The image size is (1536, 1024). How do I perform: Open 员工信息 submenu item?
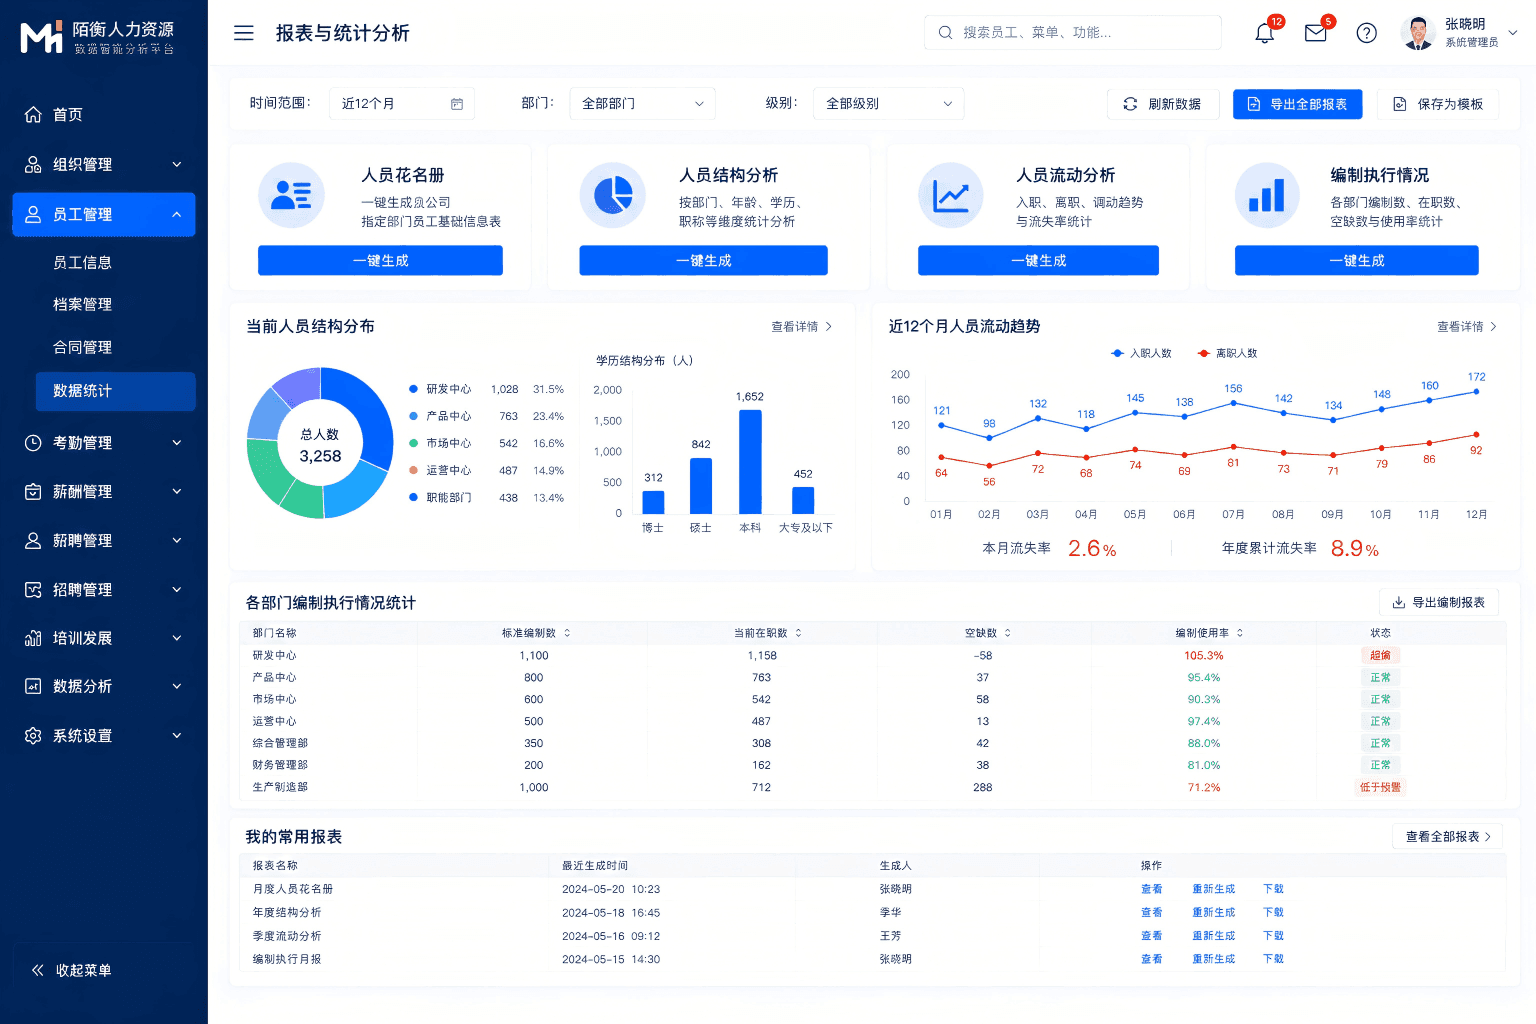[x=82, y=262]
